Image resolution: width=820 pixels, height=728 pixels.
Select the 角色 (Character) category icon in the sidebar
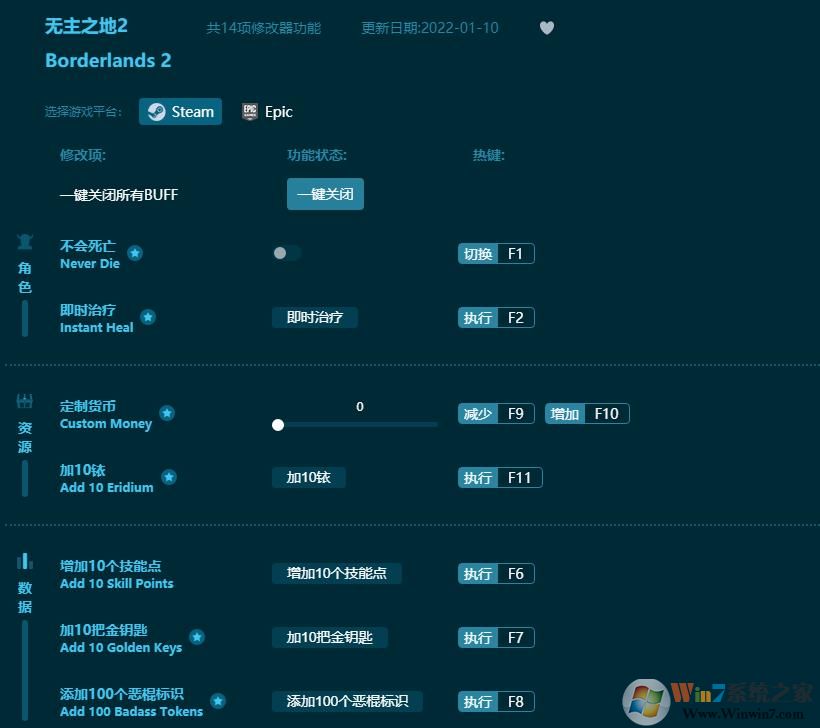click(24, 240)
